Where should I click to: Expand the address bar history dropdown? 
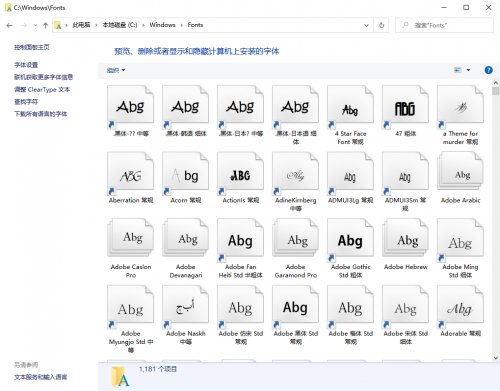(366, 25)
